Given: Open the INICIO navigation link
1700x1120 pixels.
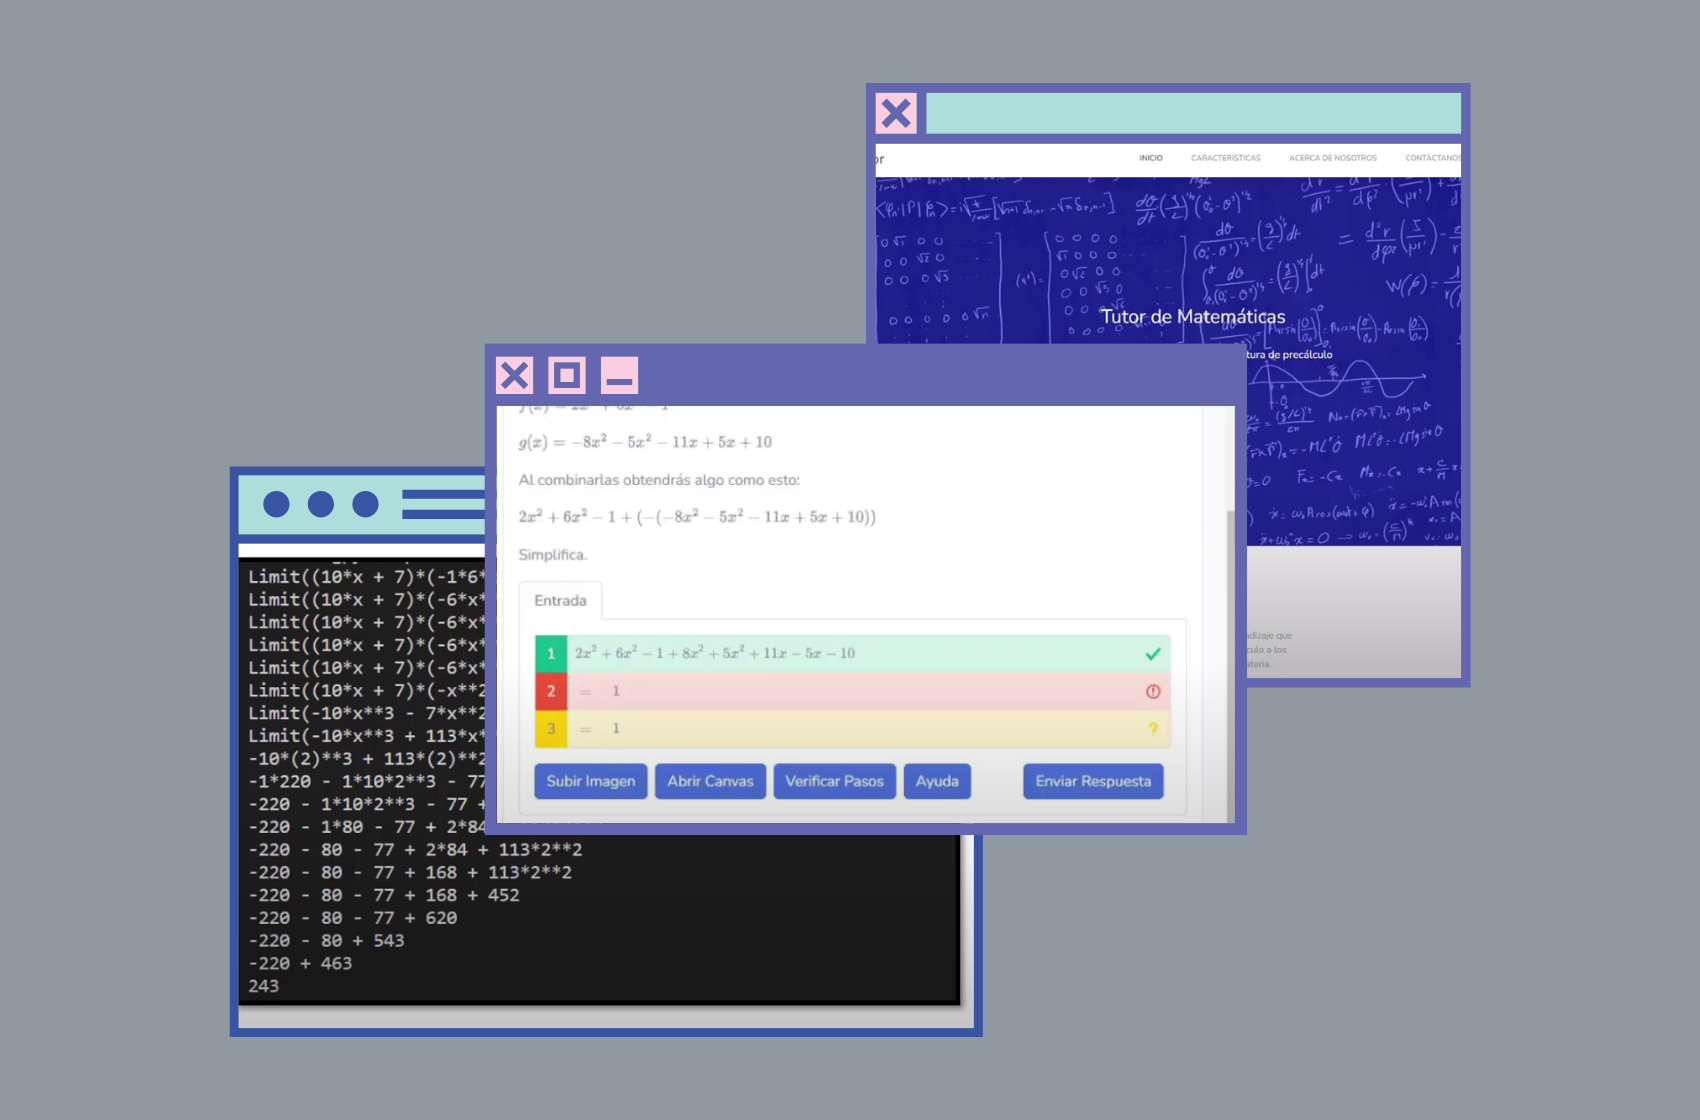Looking at the screenshot, I should pyautogui.click(x=1150, y=158).
